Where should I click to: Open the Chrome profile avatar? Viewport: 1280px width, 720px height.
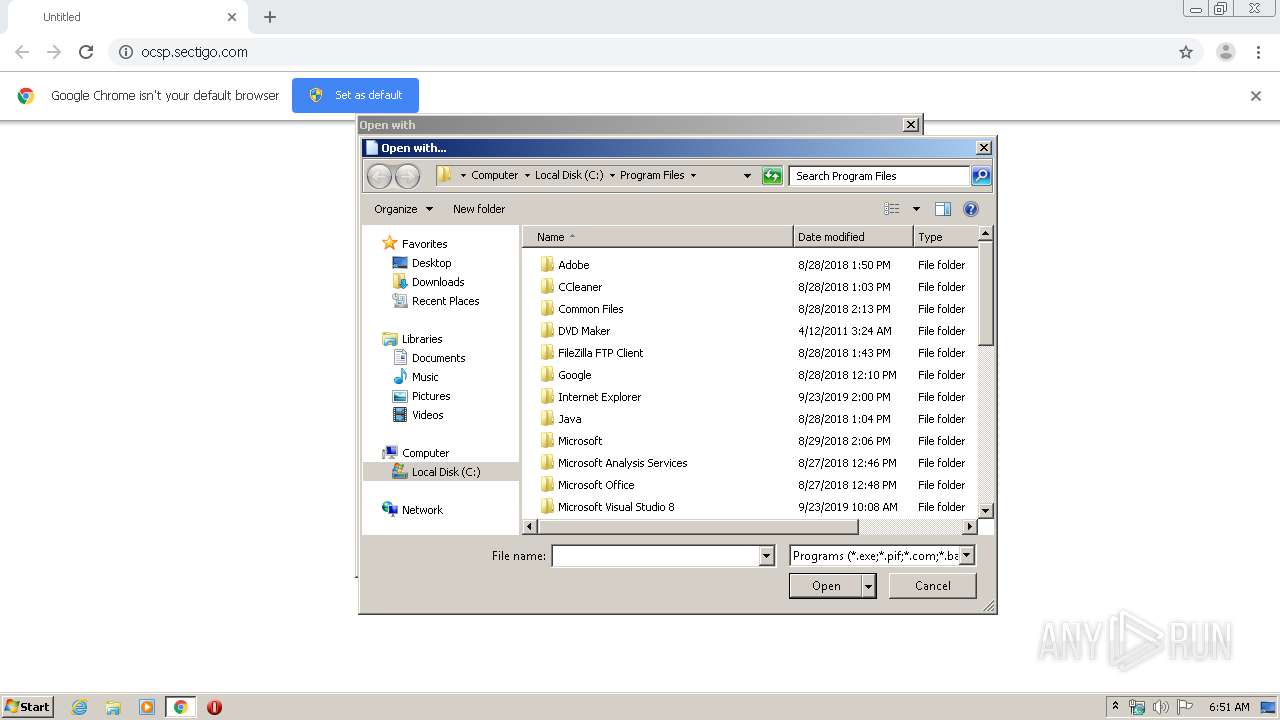[1225, 52]
